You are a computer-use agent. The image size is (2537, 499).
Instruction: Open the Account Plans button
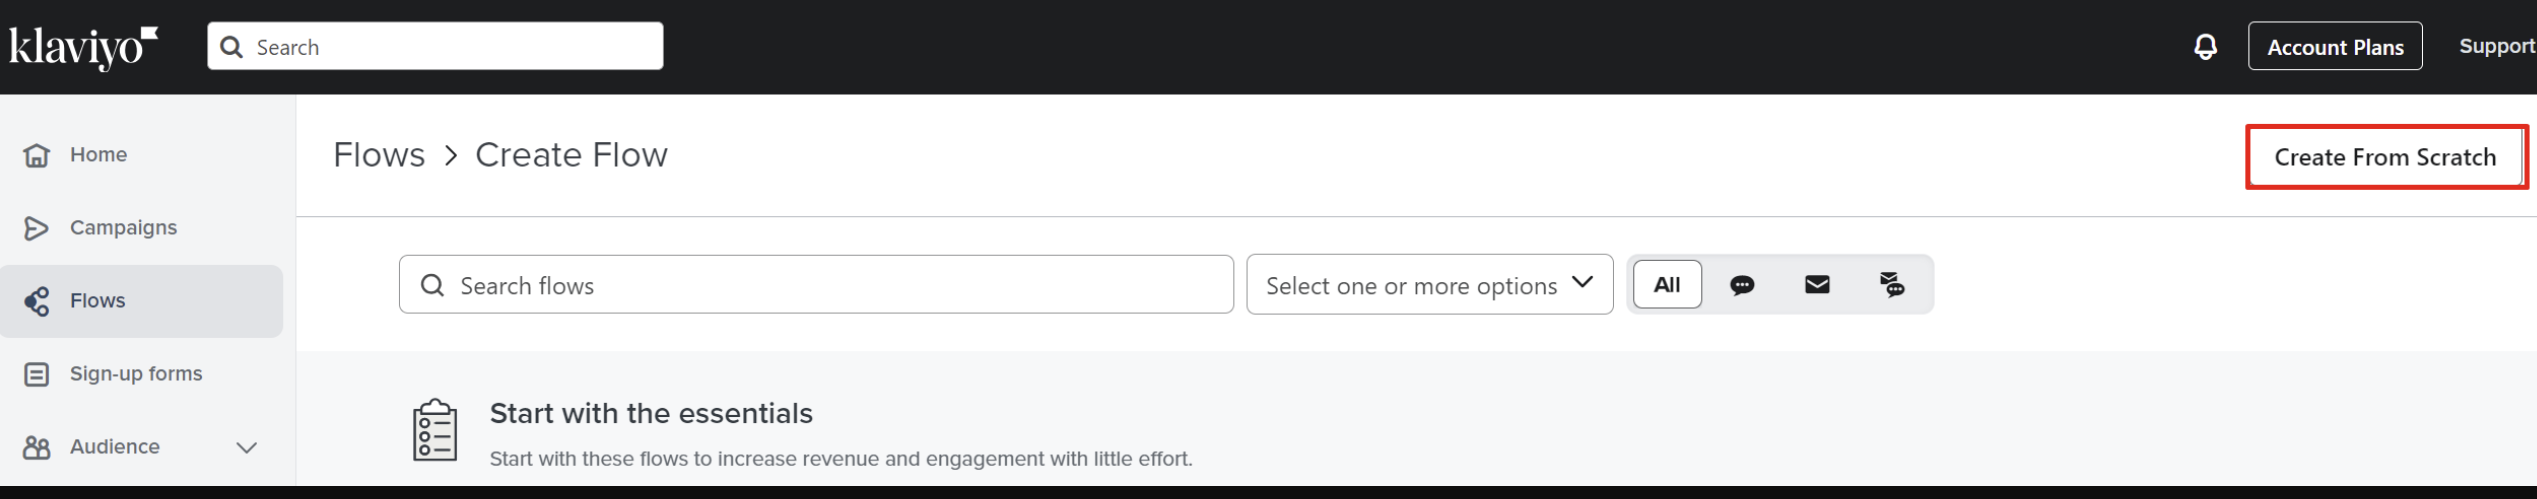pos(2335,46)
